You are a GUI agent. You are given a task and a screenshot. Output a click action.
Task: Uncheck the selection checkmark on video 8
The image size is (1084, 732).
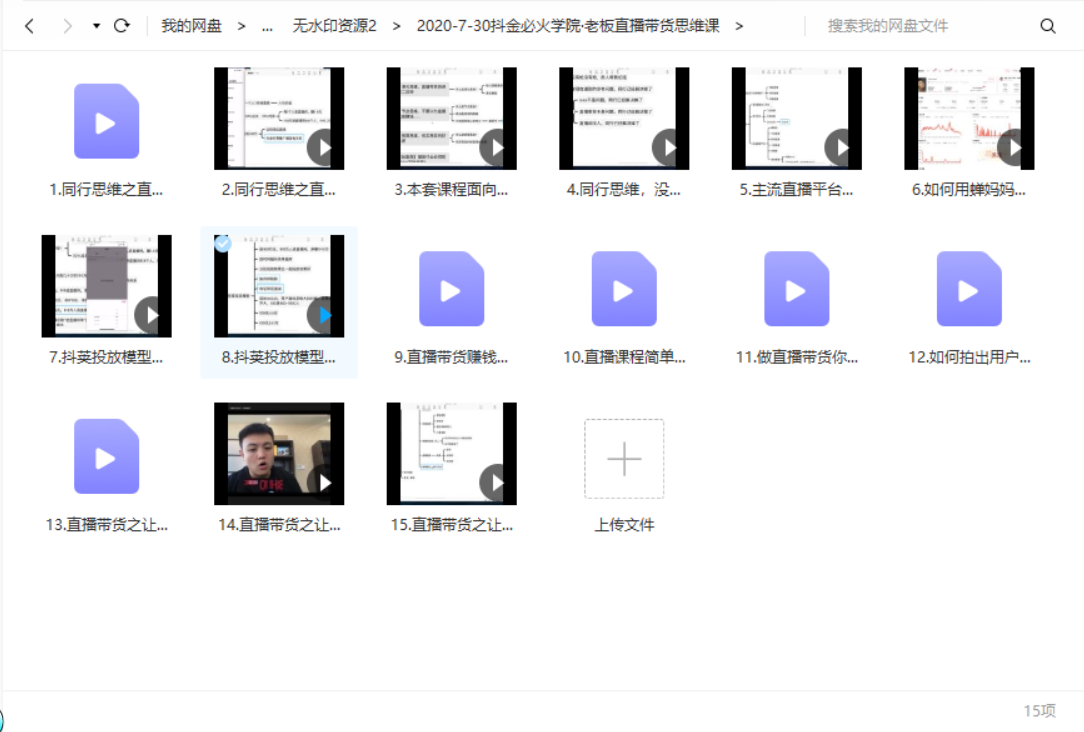(223, 243)
